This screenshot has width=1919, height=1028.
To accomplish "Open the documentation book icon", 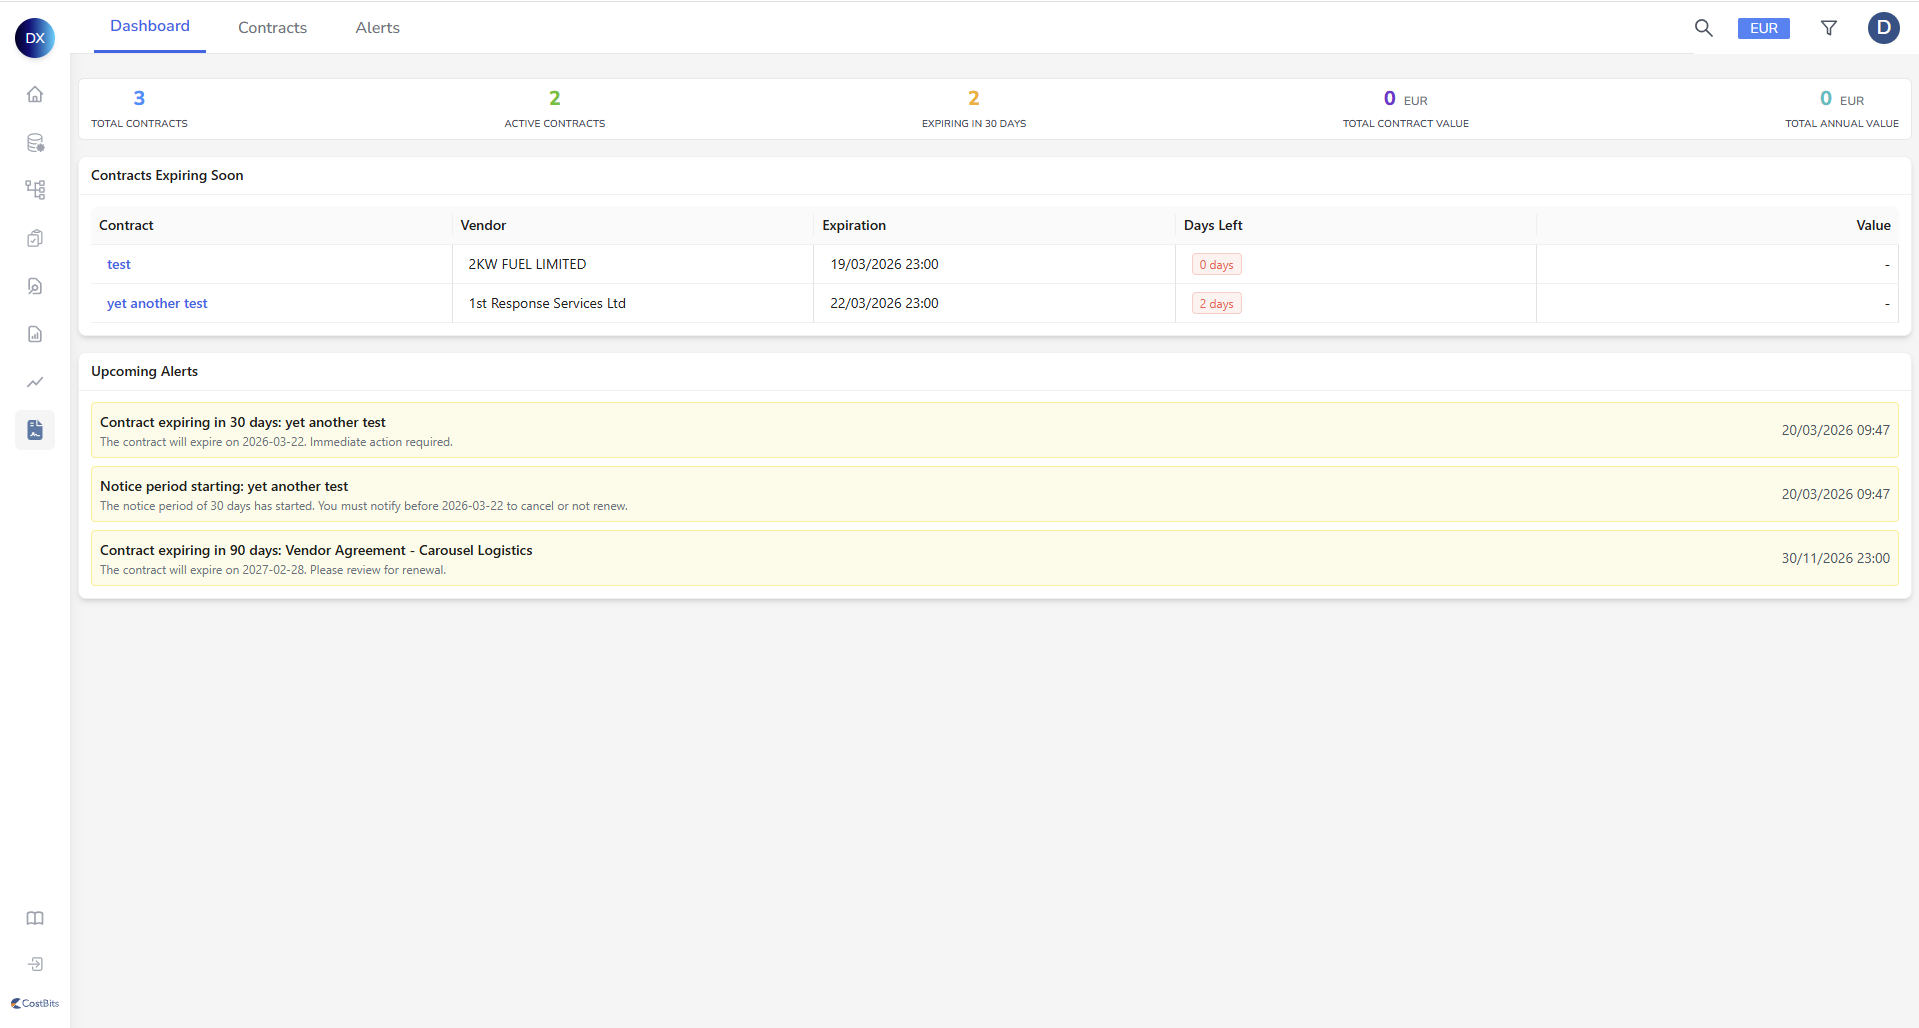I will [35, 918].
